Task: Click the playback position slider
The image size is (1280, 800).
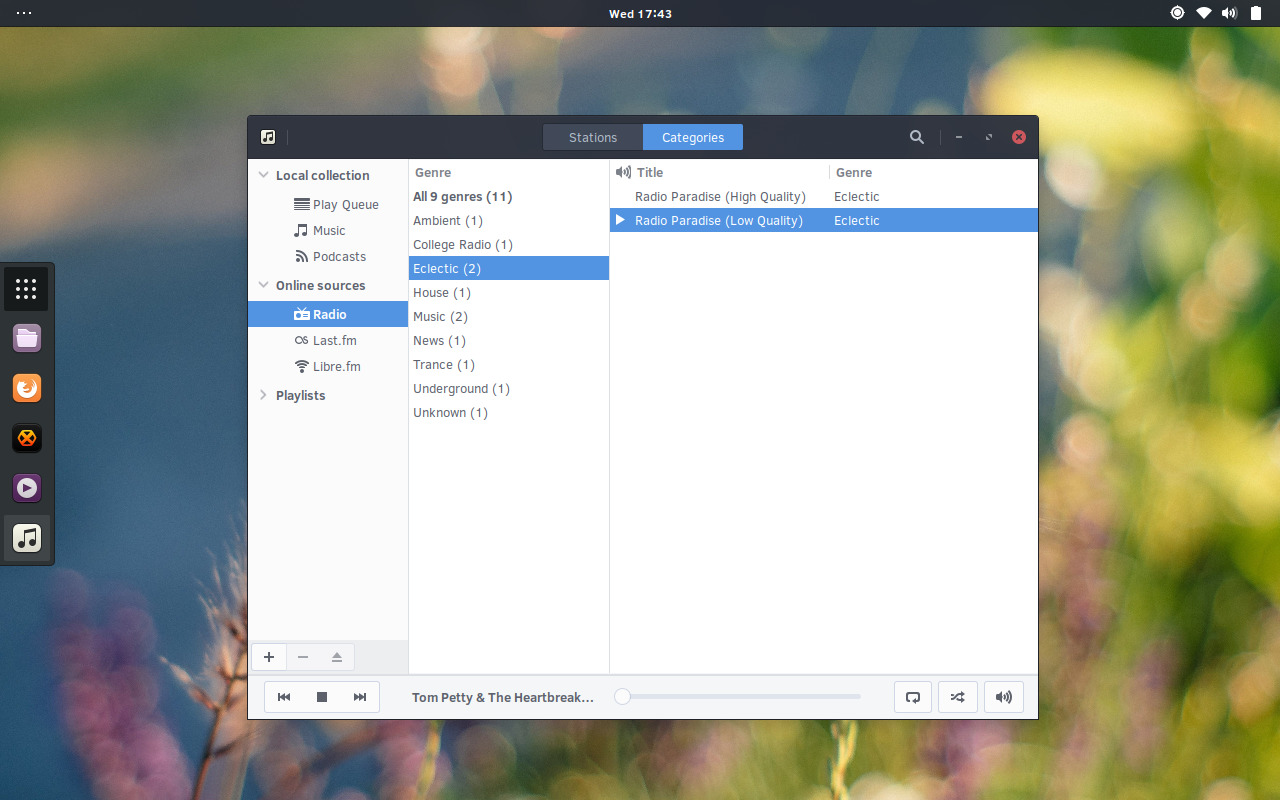Action: (737, 697)
